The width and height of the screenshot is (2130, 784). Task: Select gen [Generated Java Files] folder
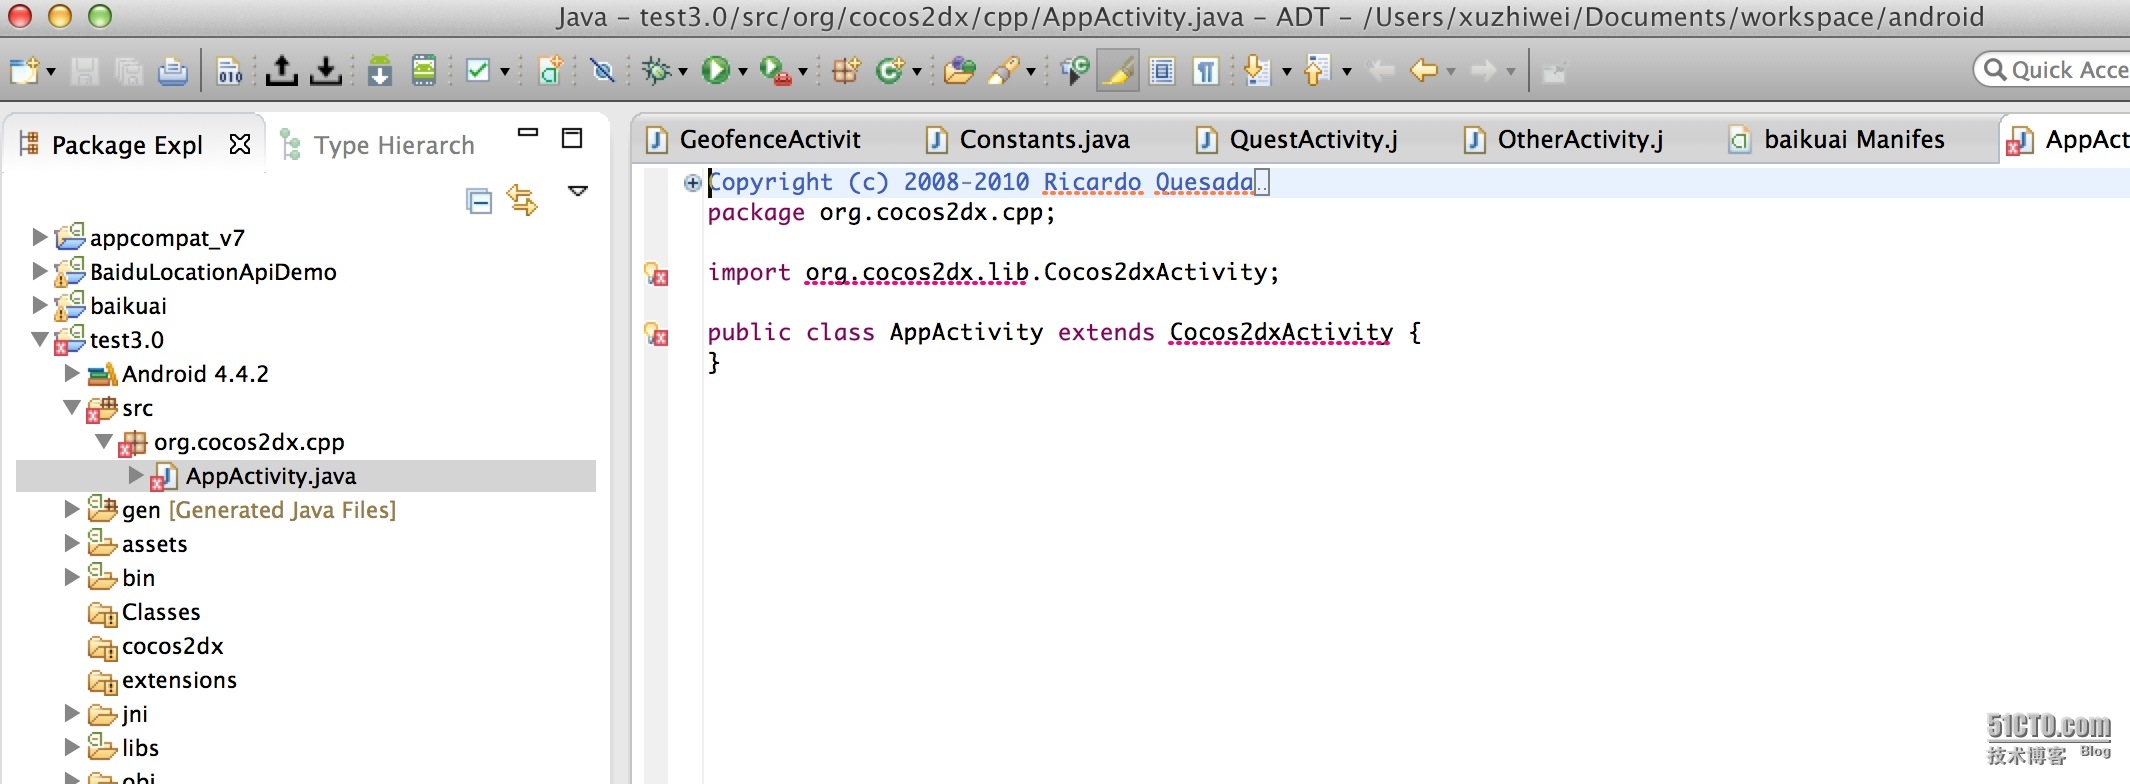point(258,510)
